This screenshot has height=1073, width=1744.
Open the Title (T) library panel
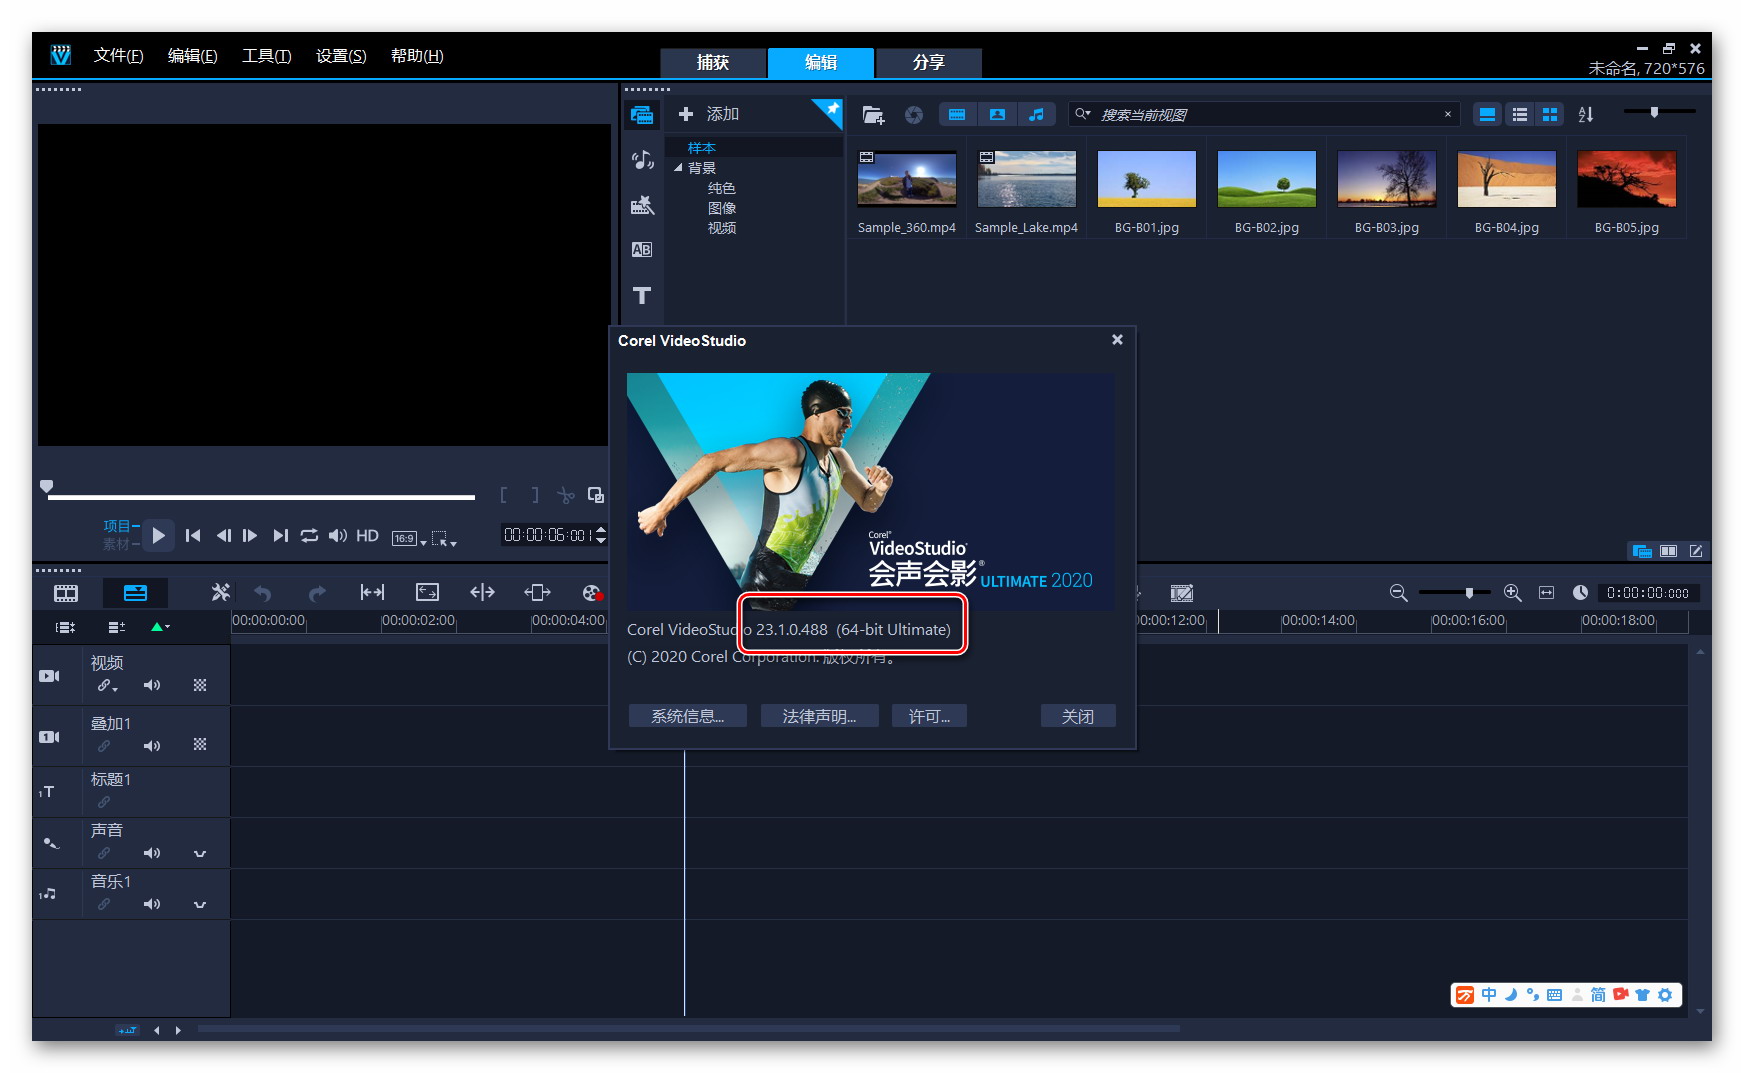[642, 295]
